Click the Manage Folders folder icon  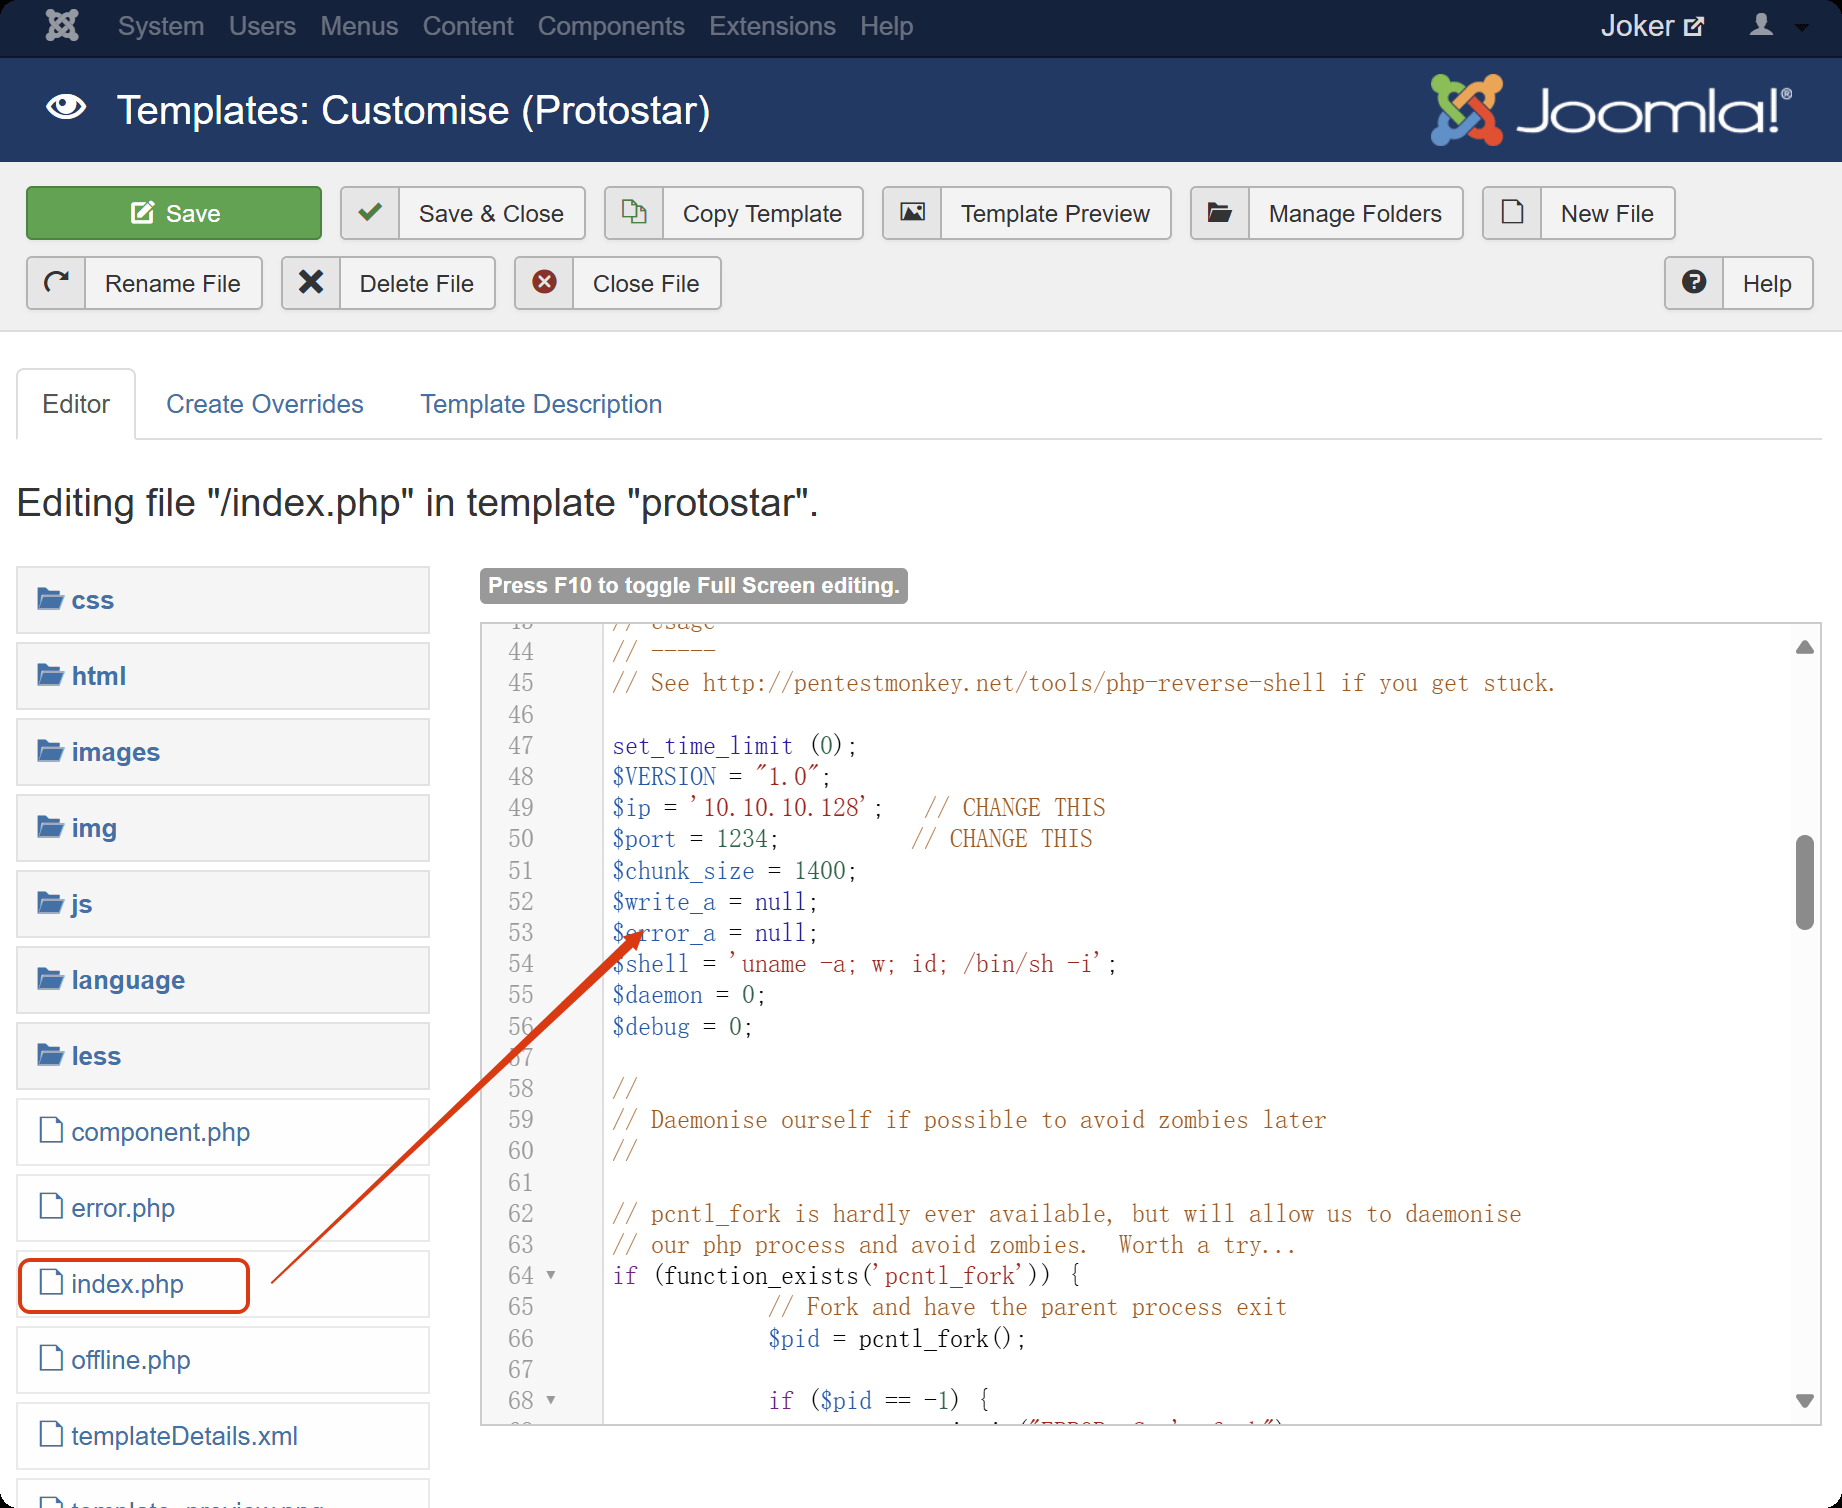click(1220, 213)
